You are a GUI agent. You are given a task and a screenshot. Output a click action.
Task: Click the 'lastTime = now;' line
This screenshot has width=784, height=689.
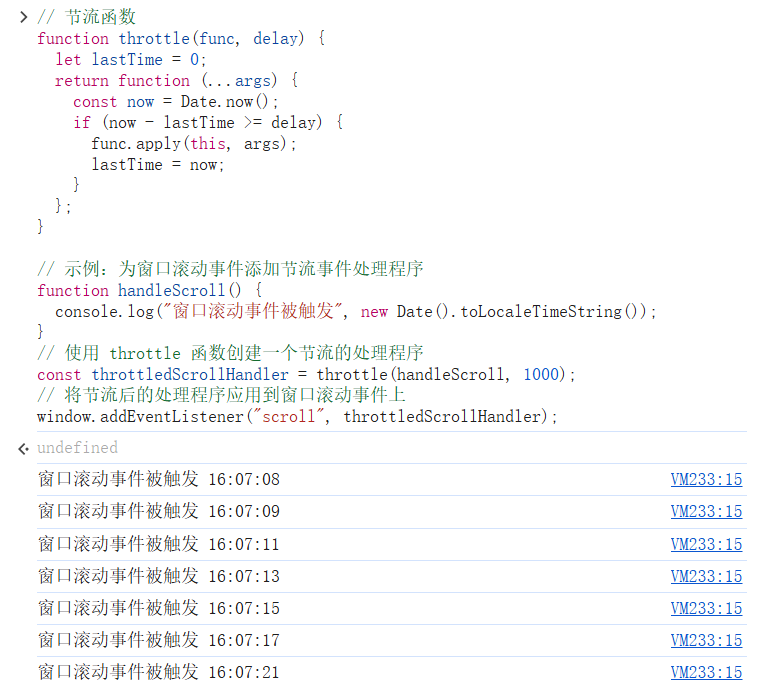coord(158,164)
